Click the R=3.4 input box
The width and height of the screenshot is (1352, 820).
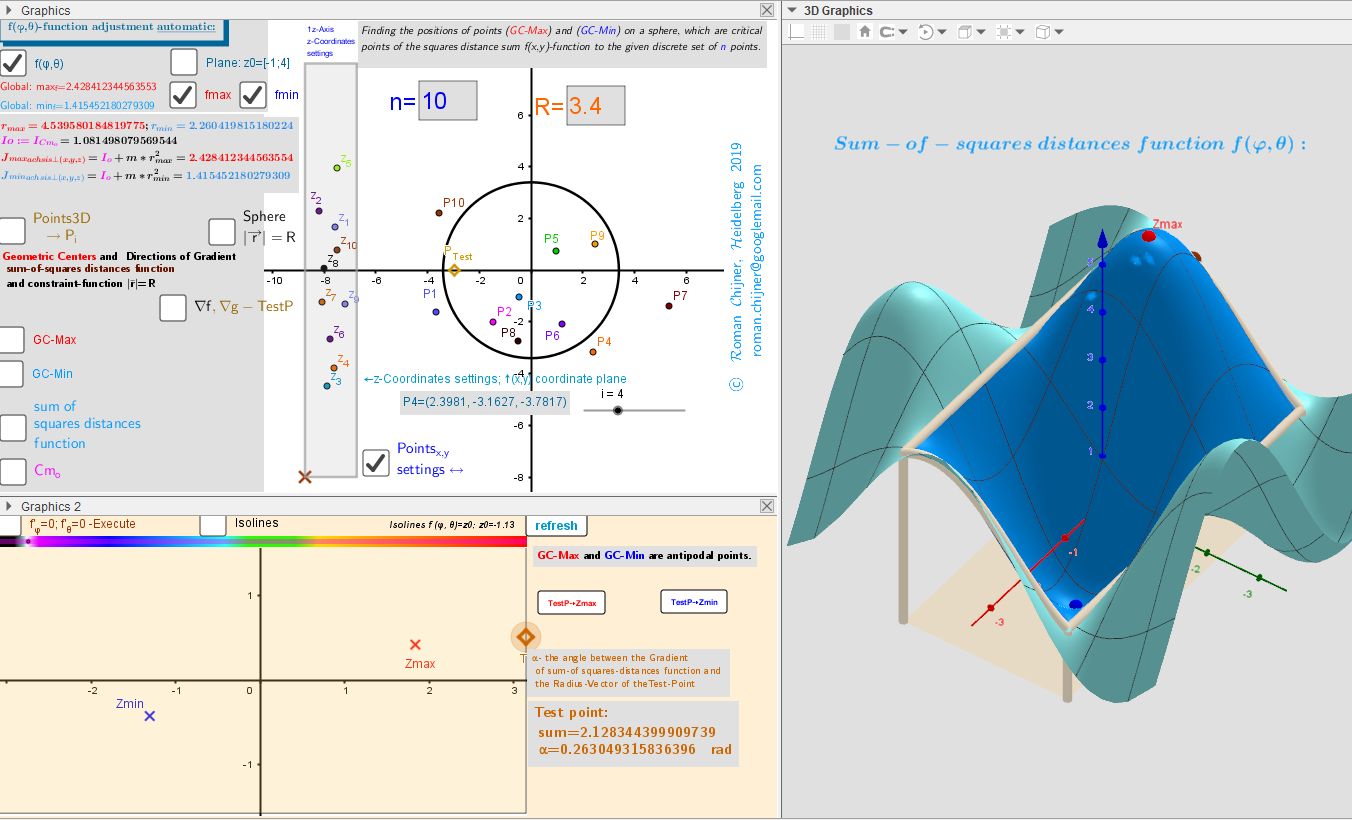click(596, 105)
